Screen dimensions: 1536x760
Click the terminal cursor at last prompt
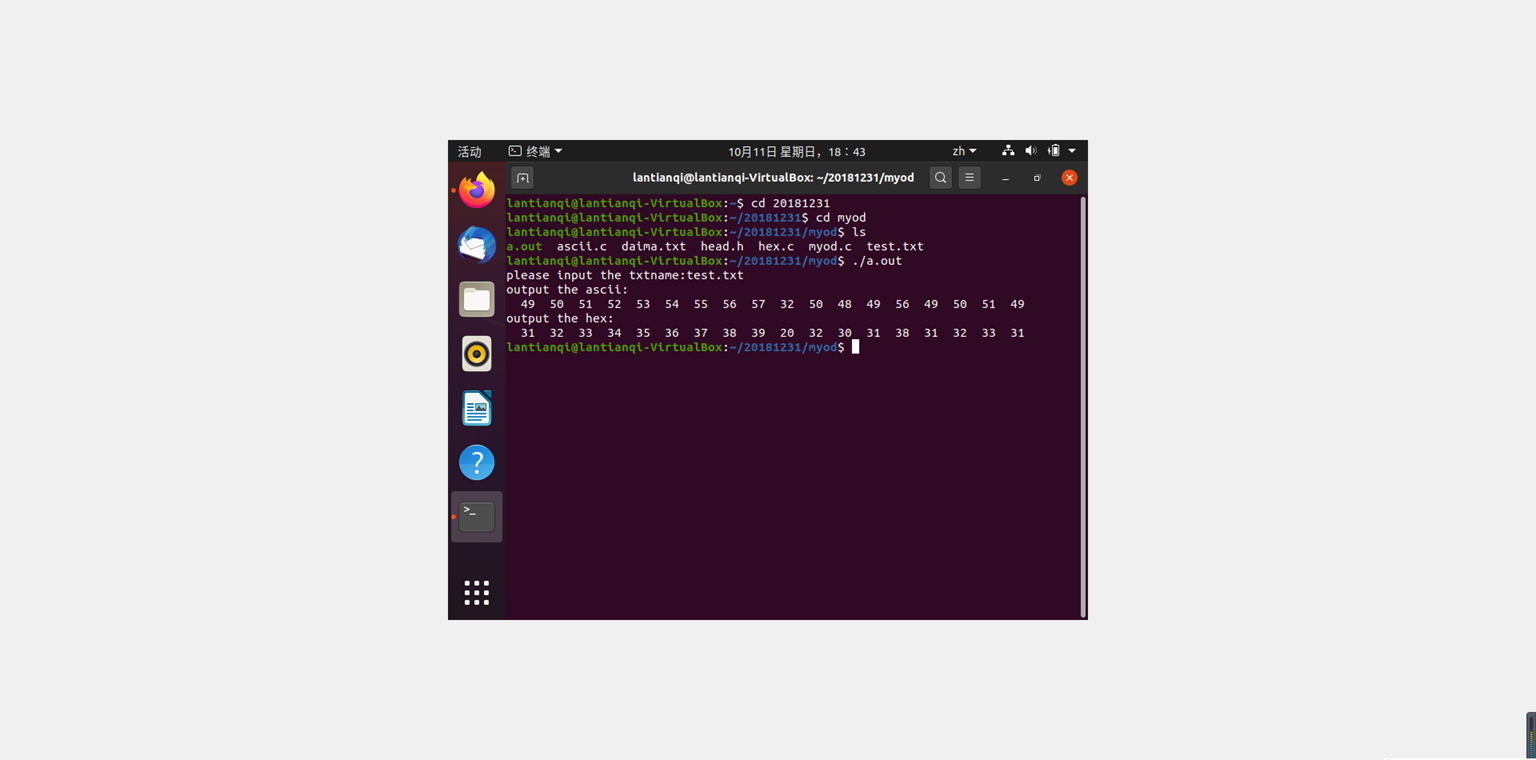855,347
